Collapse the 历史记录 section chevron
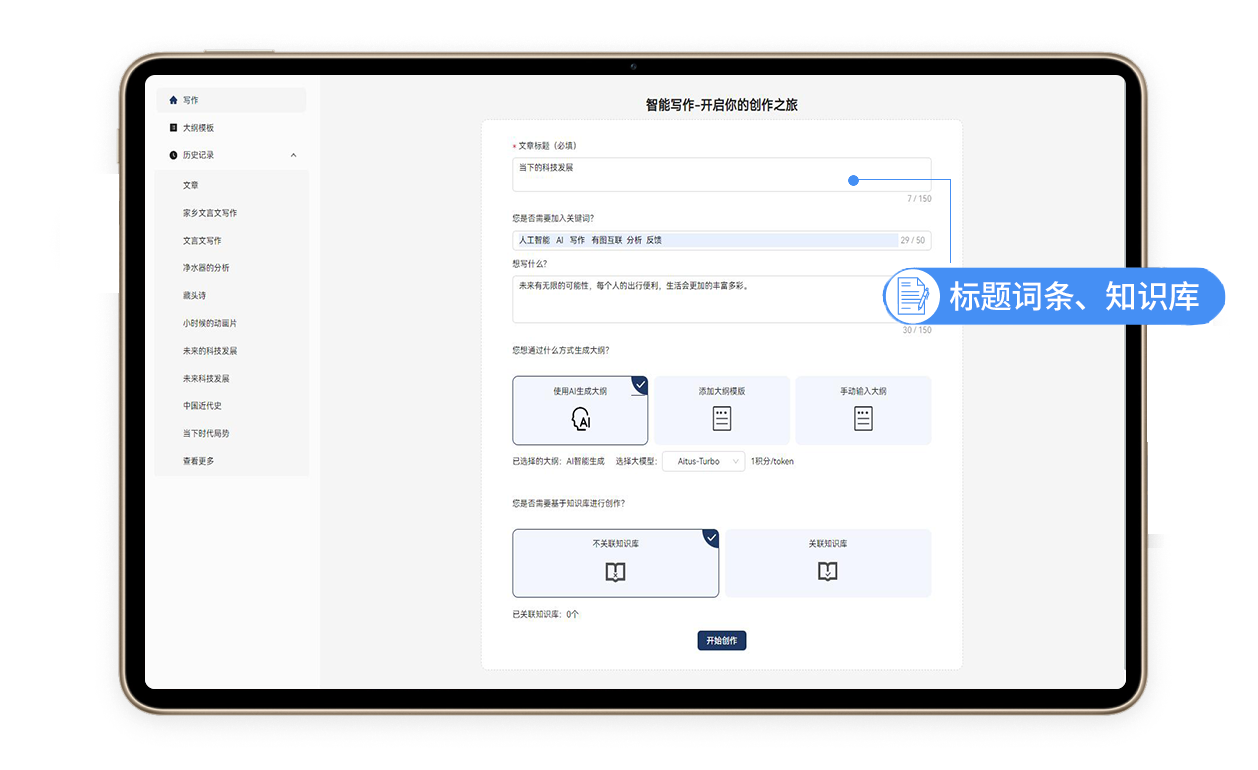Viewport: 1258px width, 770px height. (x=293, y=155)
